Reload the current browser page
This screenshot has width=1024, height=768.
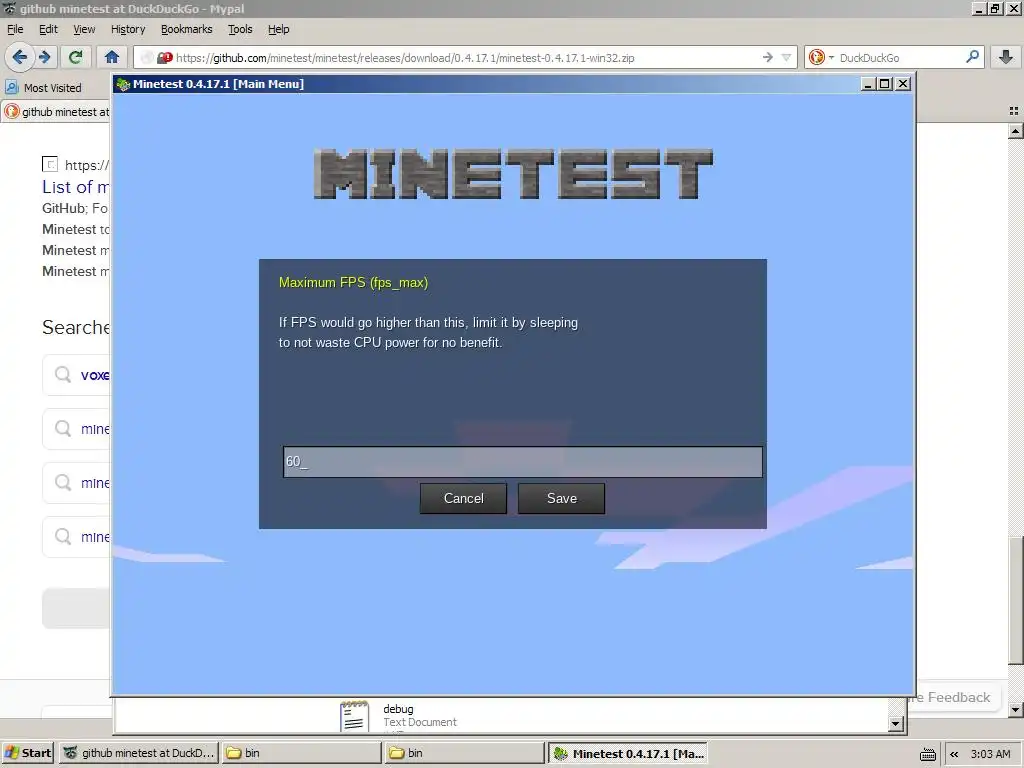75,57
